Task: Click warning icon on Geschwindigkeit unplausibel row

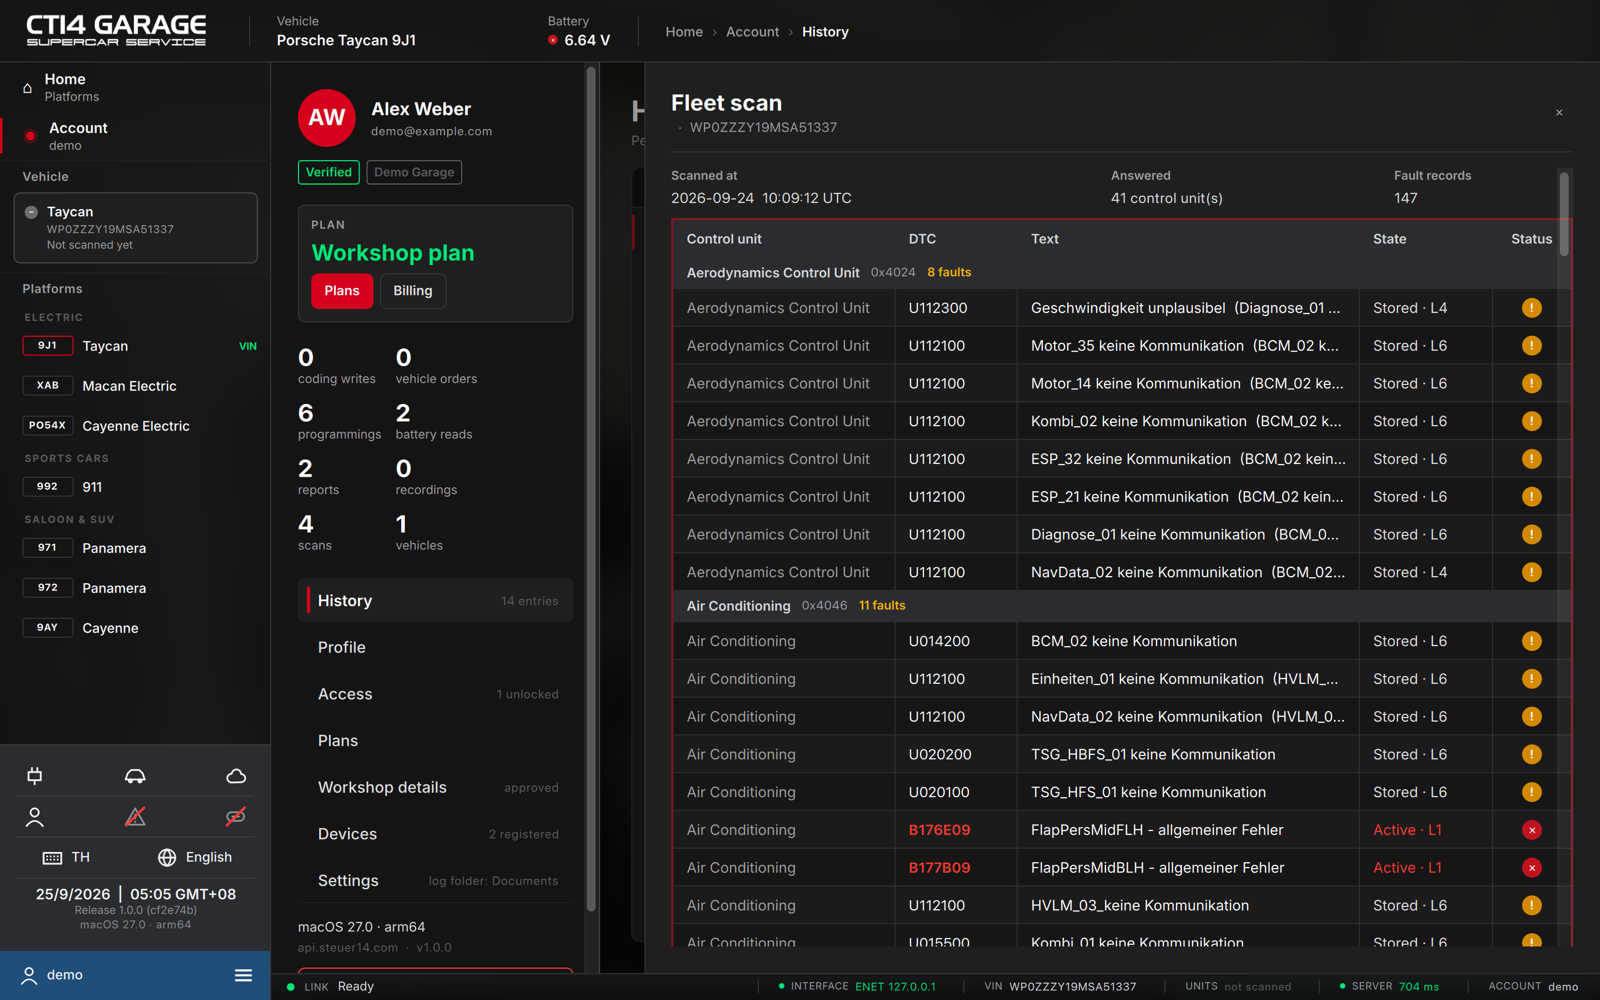Action: click(x=1531, y=308)
